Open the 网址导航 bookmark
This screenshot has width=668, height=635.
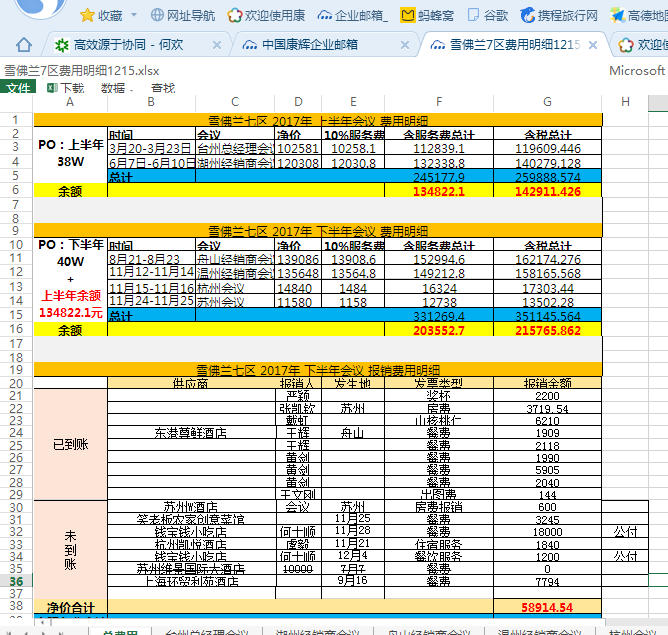183,15
